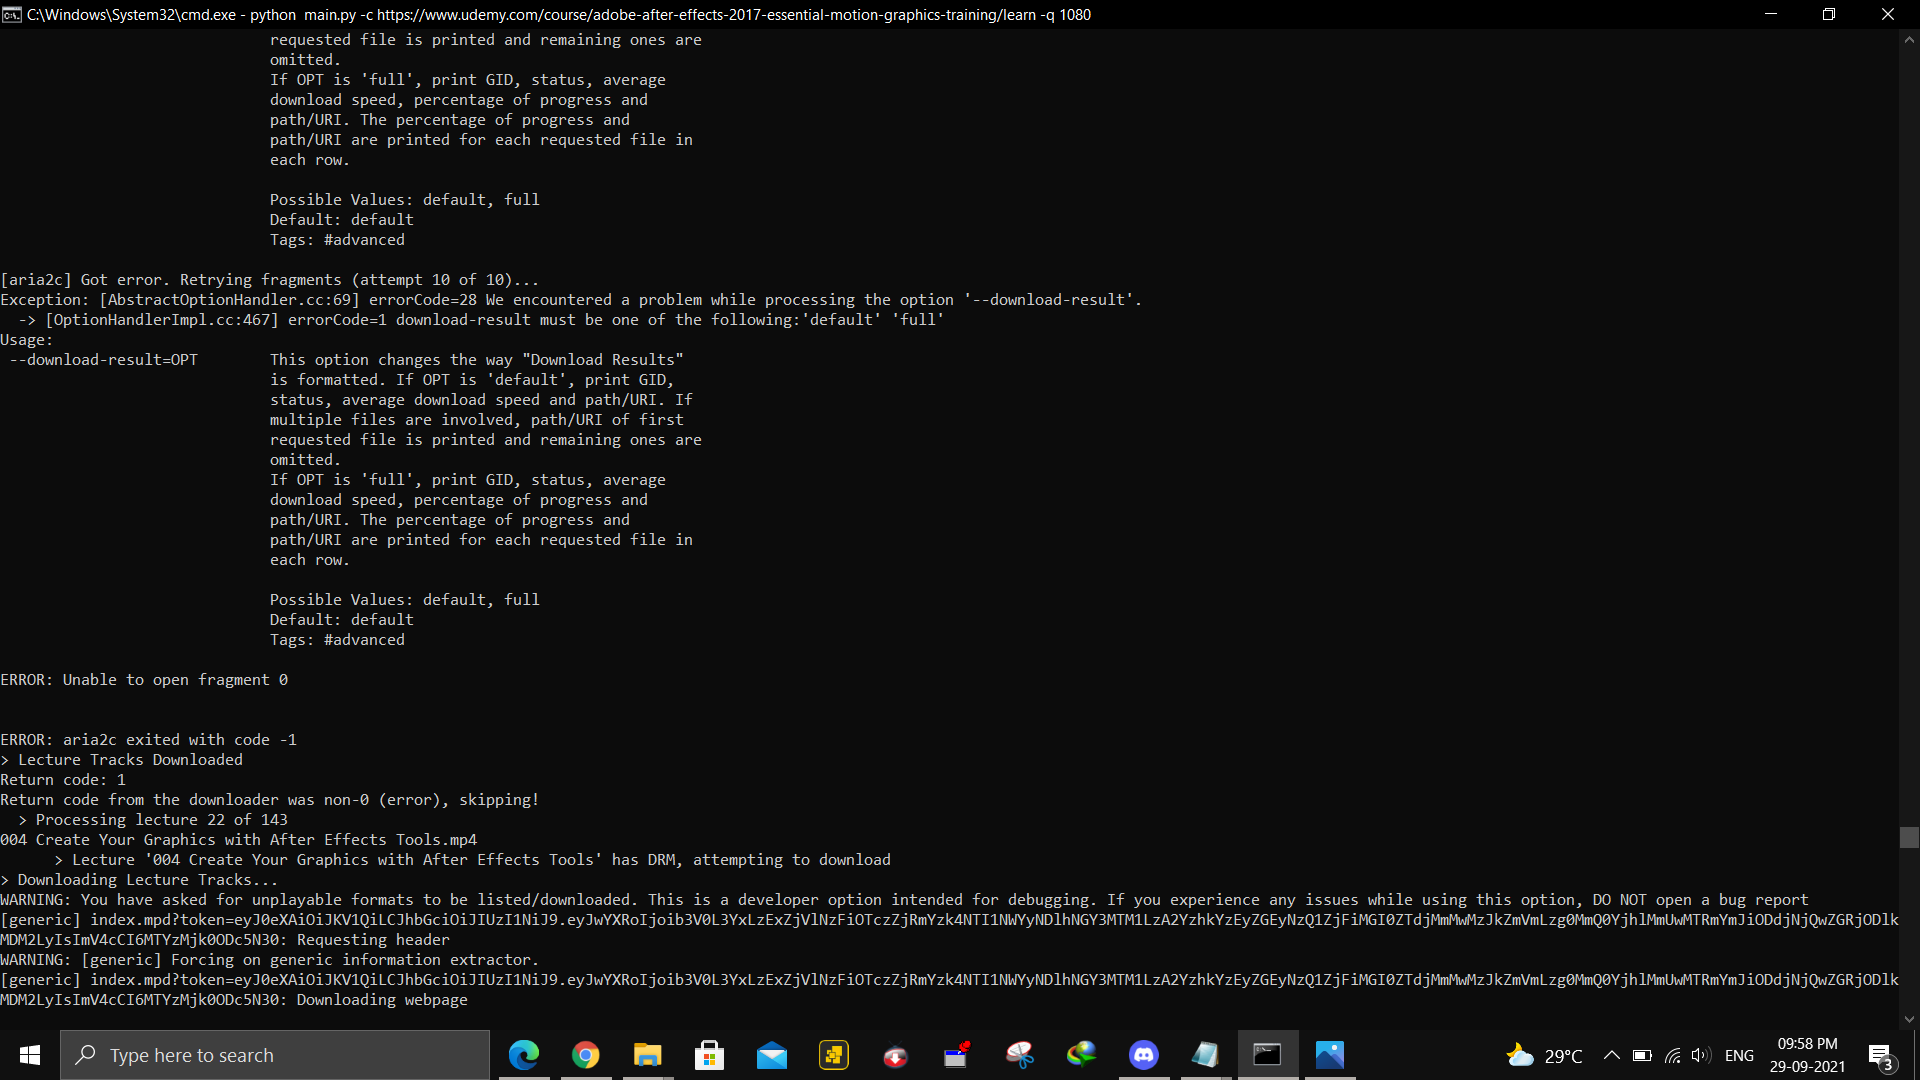
Task: Launch Google Chrome from taskbar
Action: (x=586, y=1055)
